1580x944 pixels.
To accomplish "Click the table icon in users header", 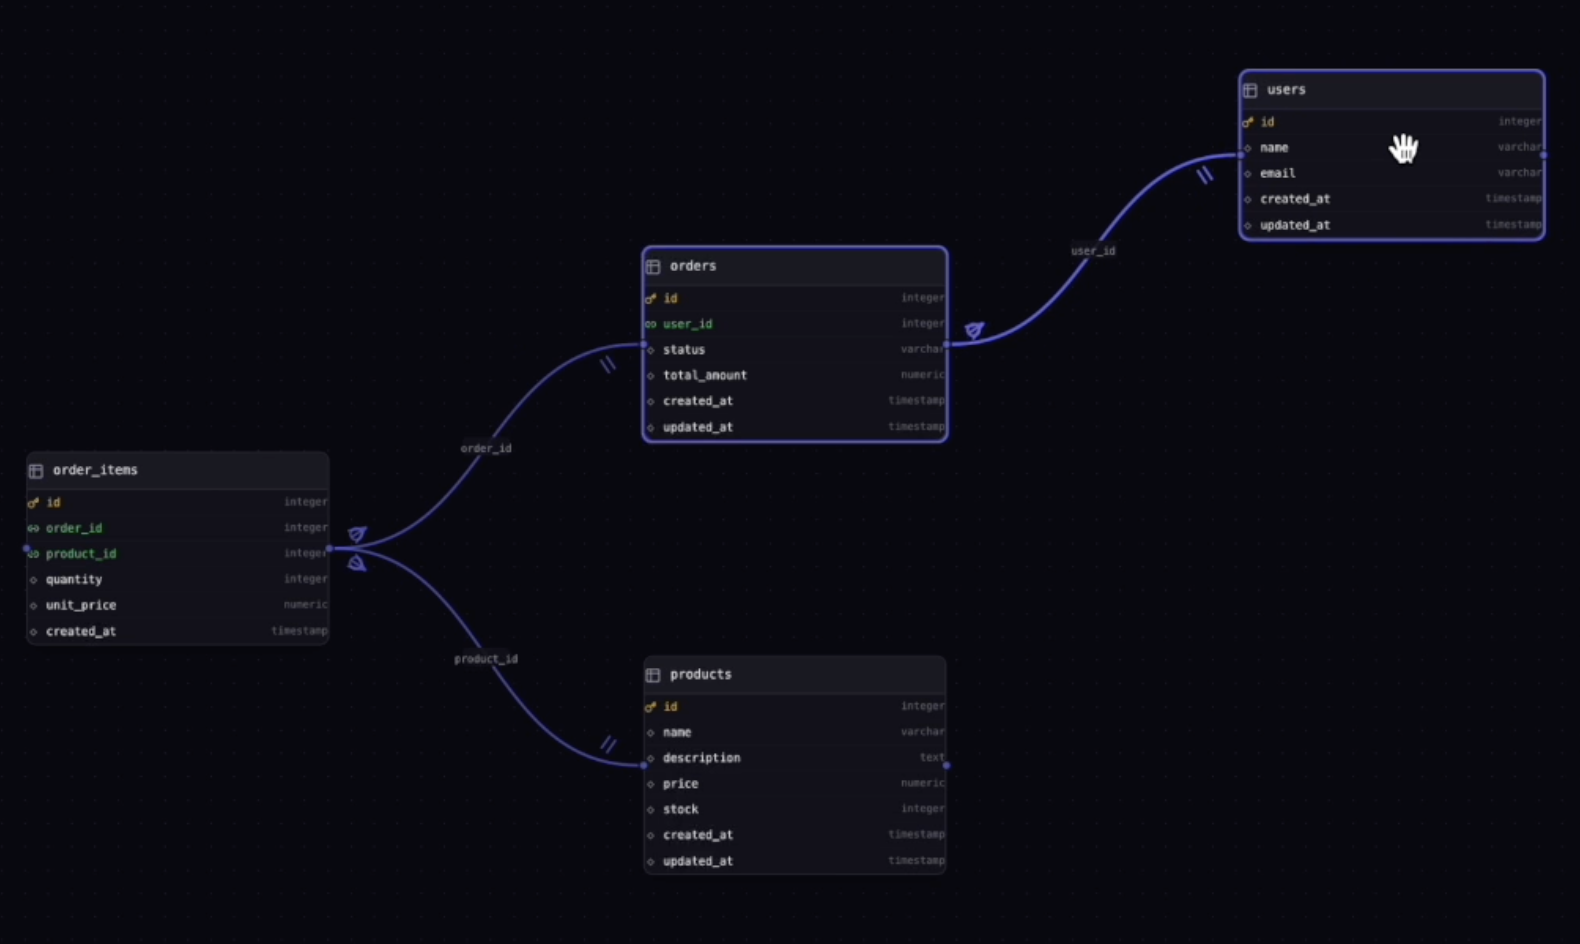I will pos(1250,90).
